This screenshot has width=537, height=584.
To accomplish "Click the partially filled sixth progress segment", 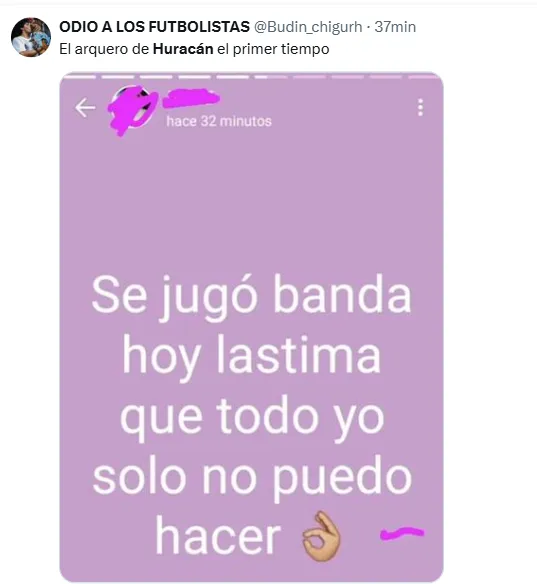I will point(271,77).
